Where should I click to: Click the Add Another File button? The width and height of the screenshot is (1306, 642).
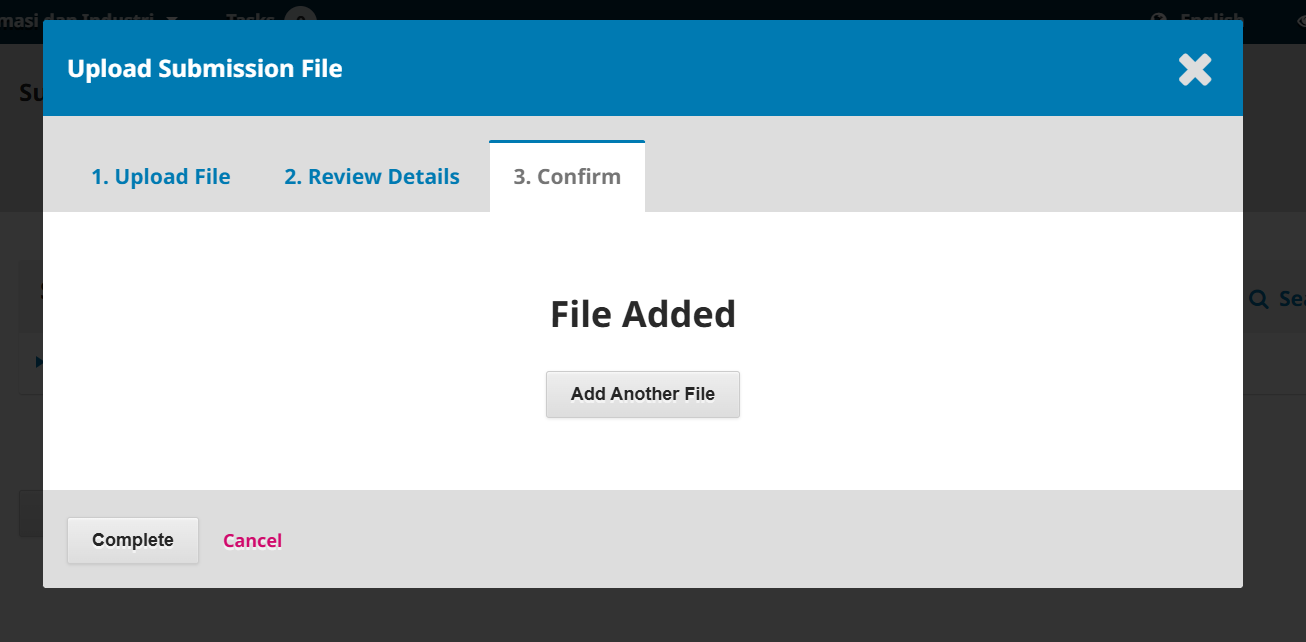click(642, 394)
